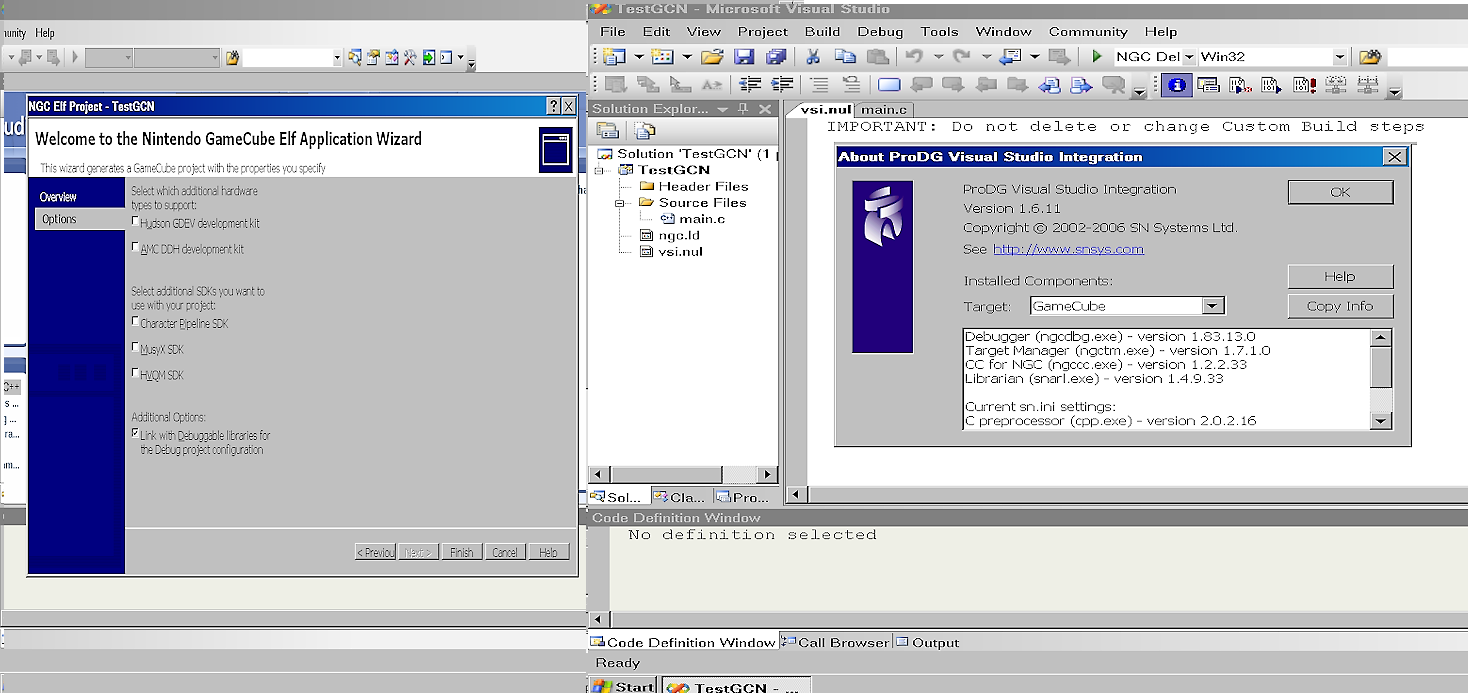Click the Show All Files icon in Solution Explorer

[x=645, y=130]
